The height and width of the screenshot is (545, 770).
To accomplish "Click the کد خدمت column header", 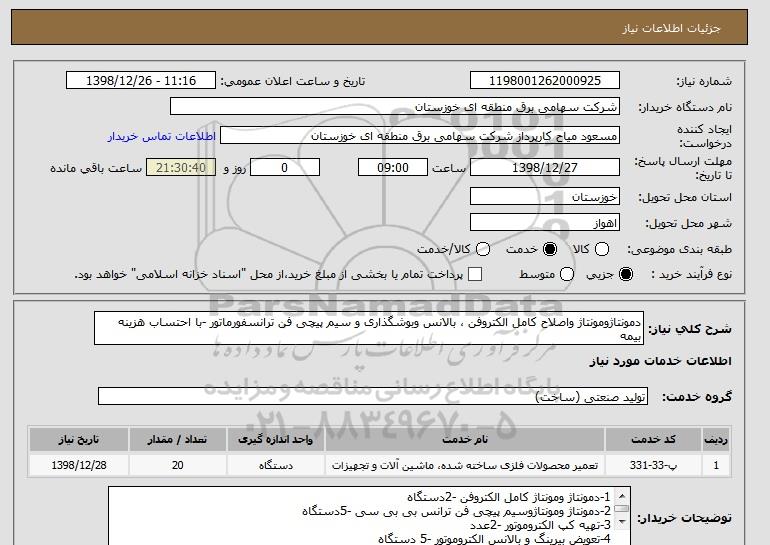I will (653, 439).
